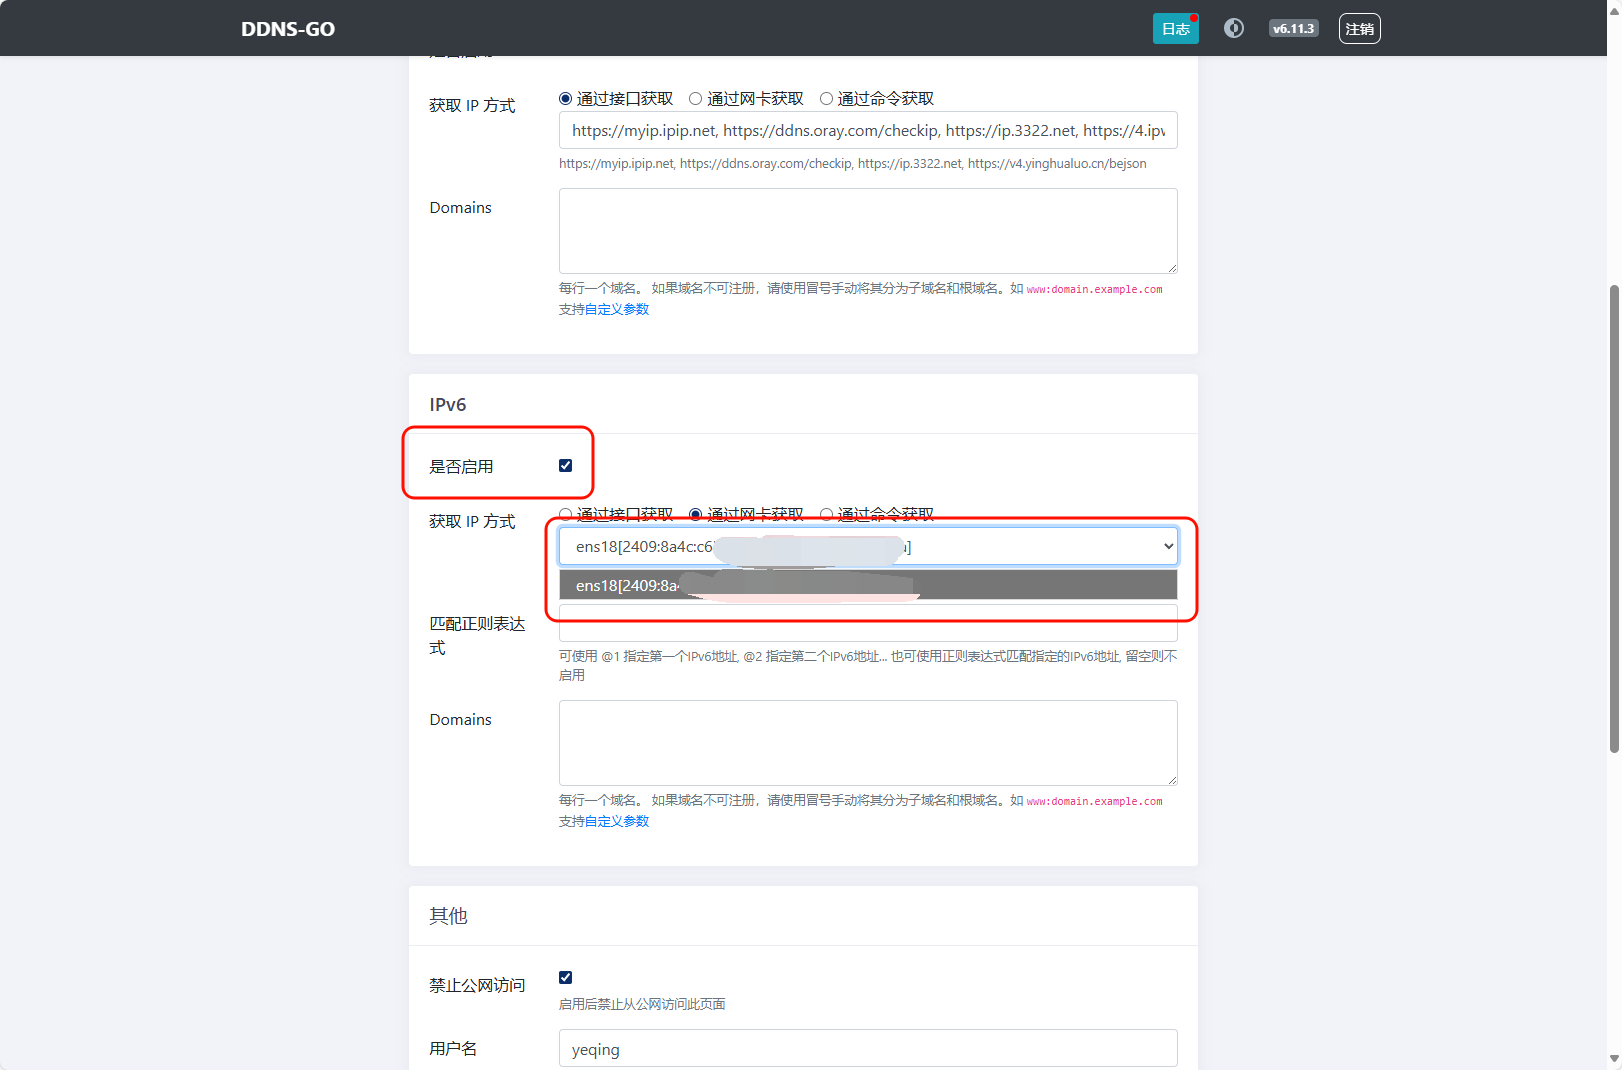Select IPv4 通过网卡获取 radio option
This screenshot has width=1622, height=1070.
696,98
